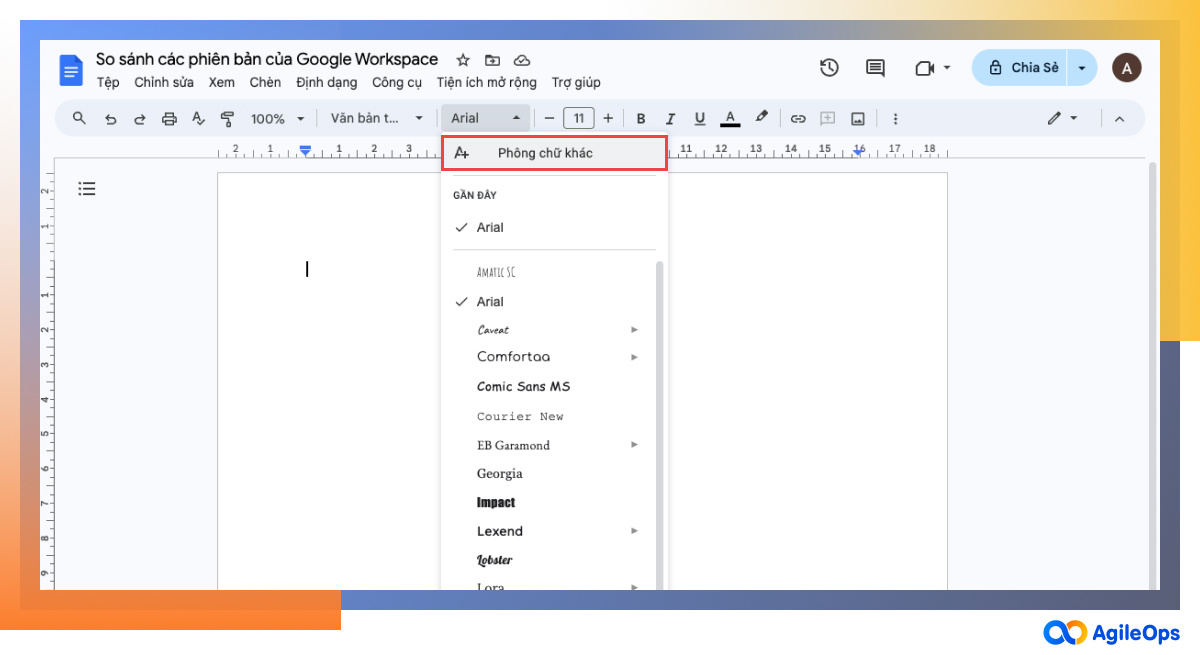Select the Paint format tool

[x=228, y=118]
